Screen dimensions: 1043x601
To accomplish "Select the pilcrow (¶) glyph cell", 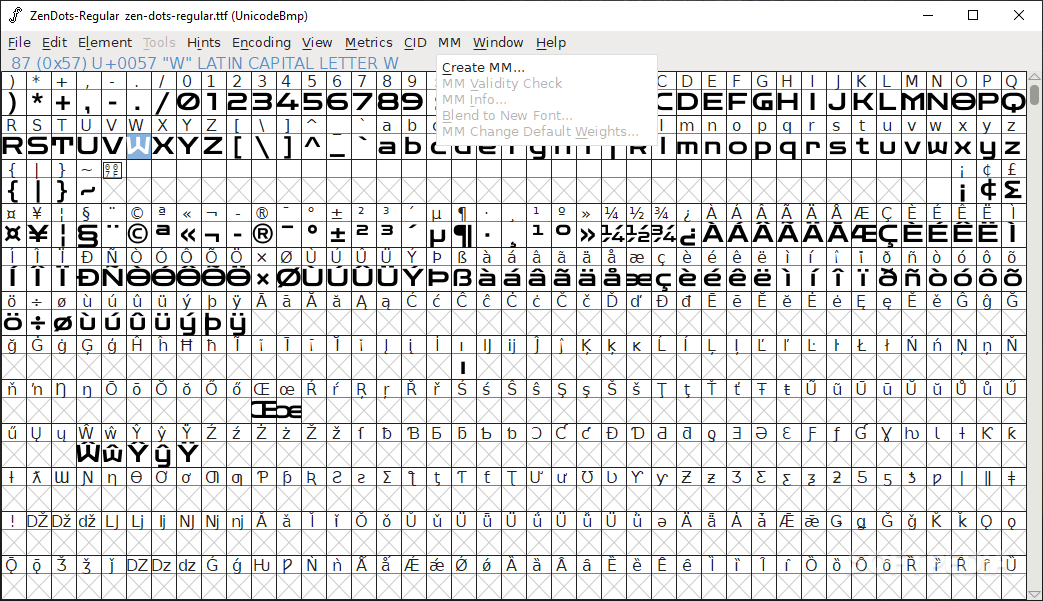I will point(462,234).
